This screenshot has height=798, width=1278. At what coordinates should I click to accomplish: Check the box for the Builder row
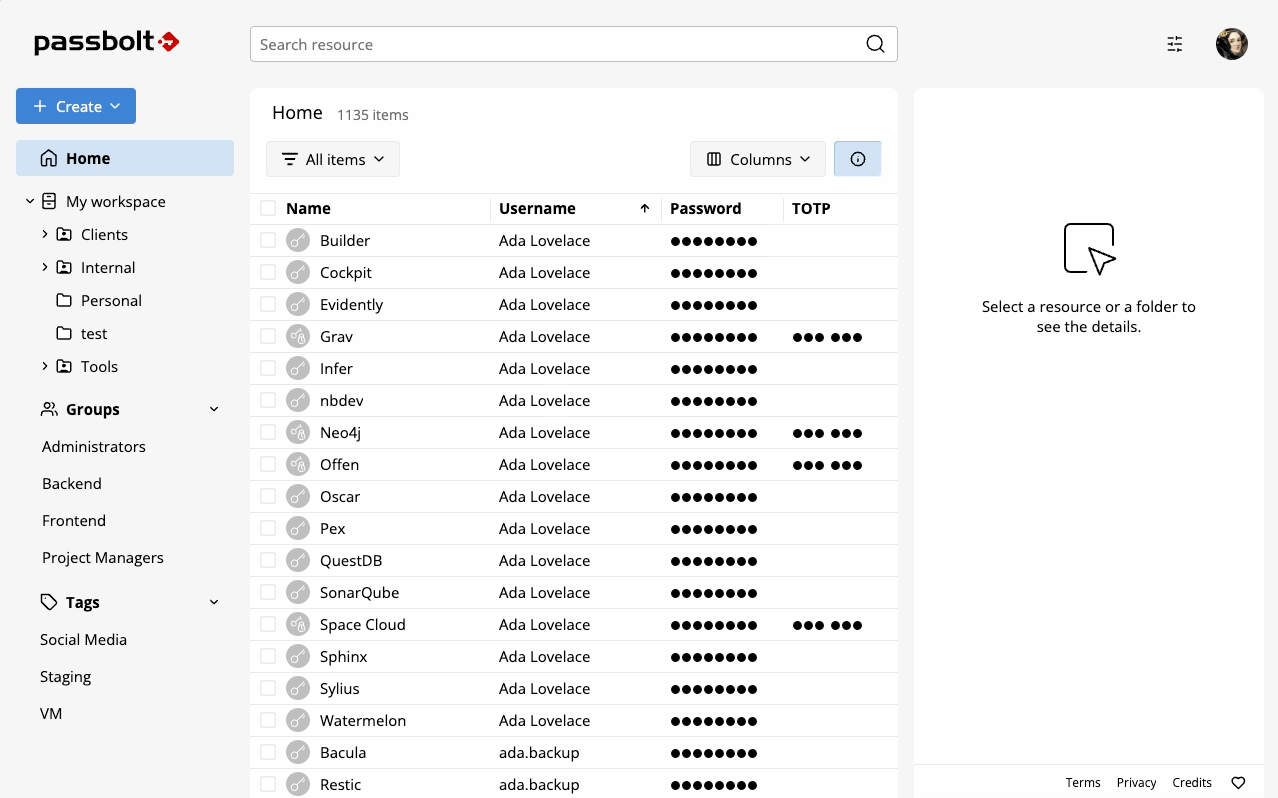pyautogui.click(x=268, y=240)
